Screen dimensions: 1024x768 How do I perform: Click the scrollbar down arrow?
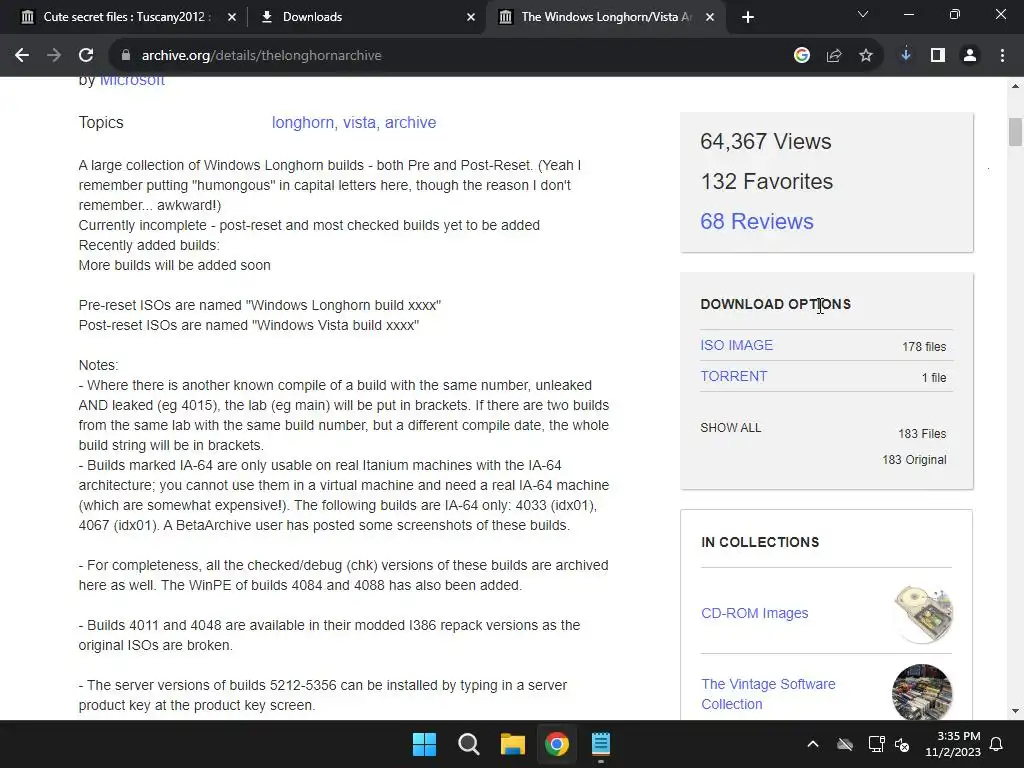pyautogui.click(x=1015, y=711)
